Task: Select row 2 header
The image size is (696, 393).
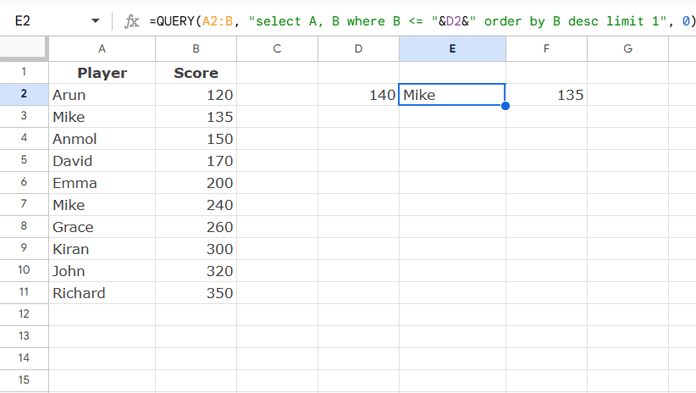Action: point(24,95)
